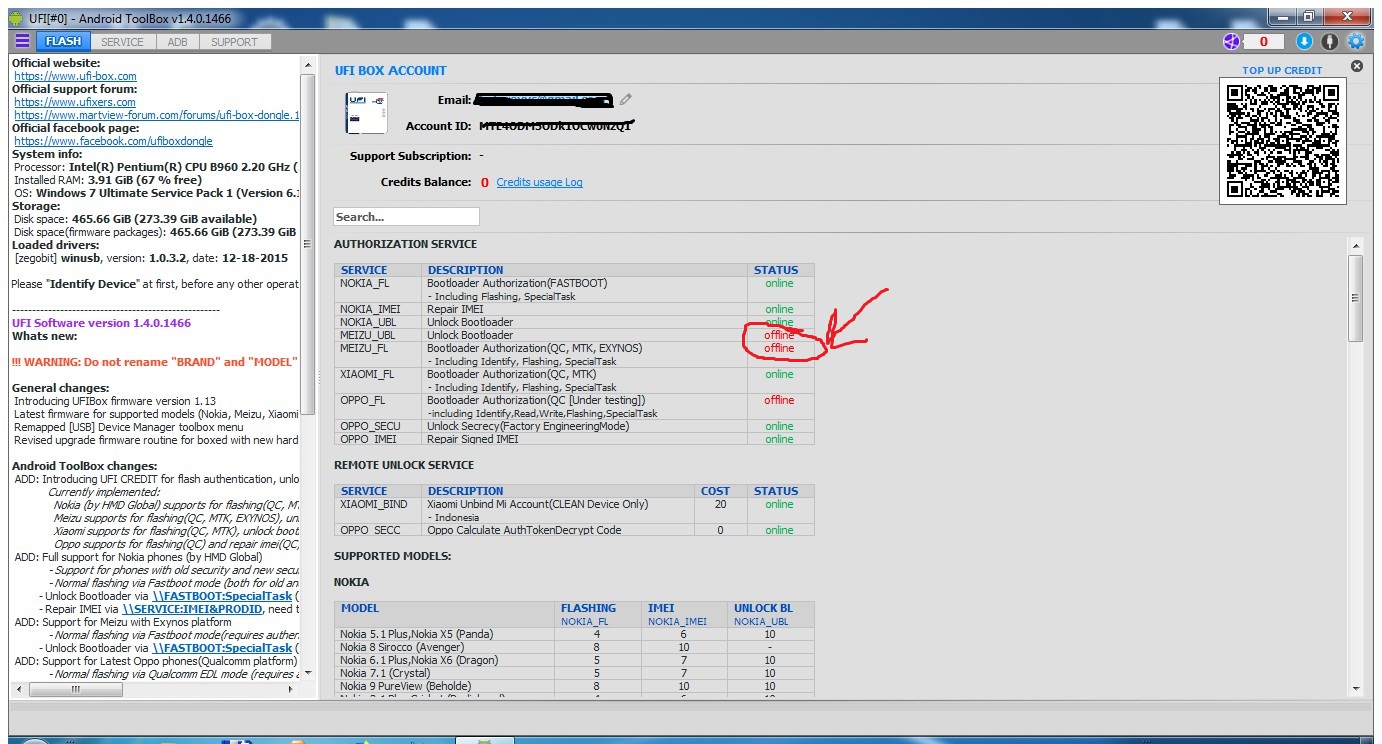
Task: Select the NOKIA_FL service row
Action: (x=574, y=289)
